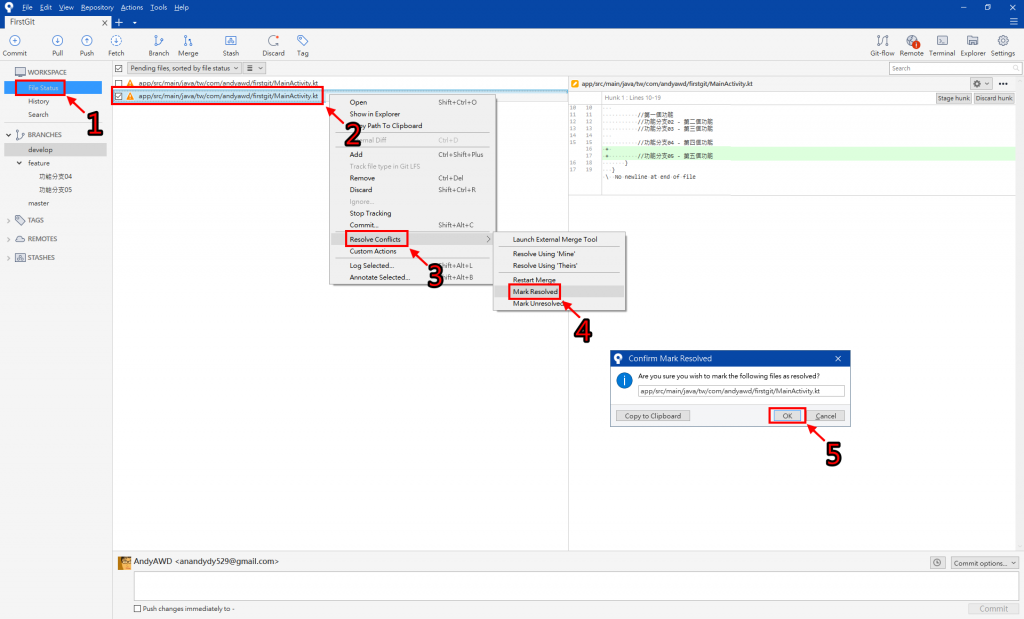Open the File menu

(27, 7)
